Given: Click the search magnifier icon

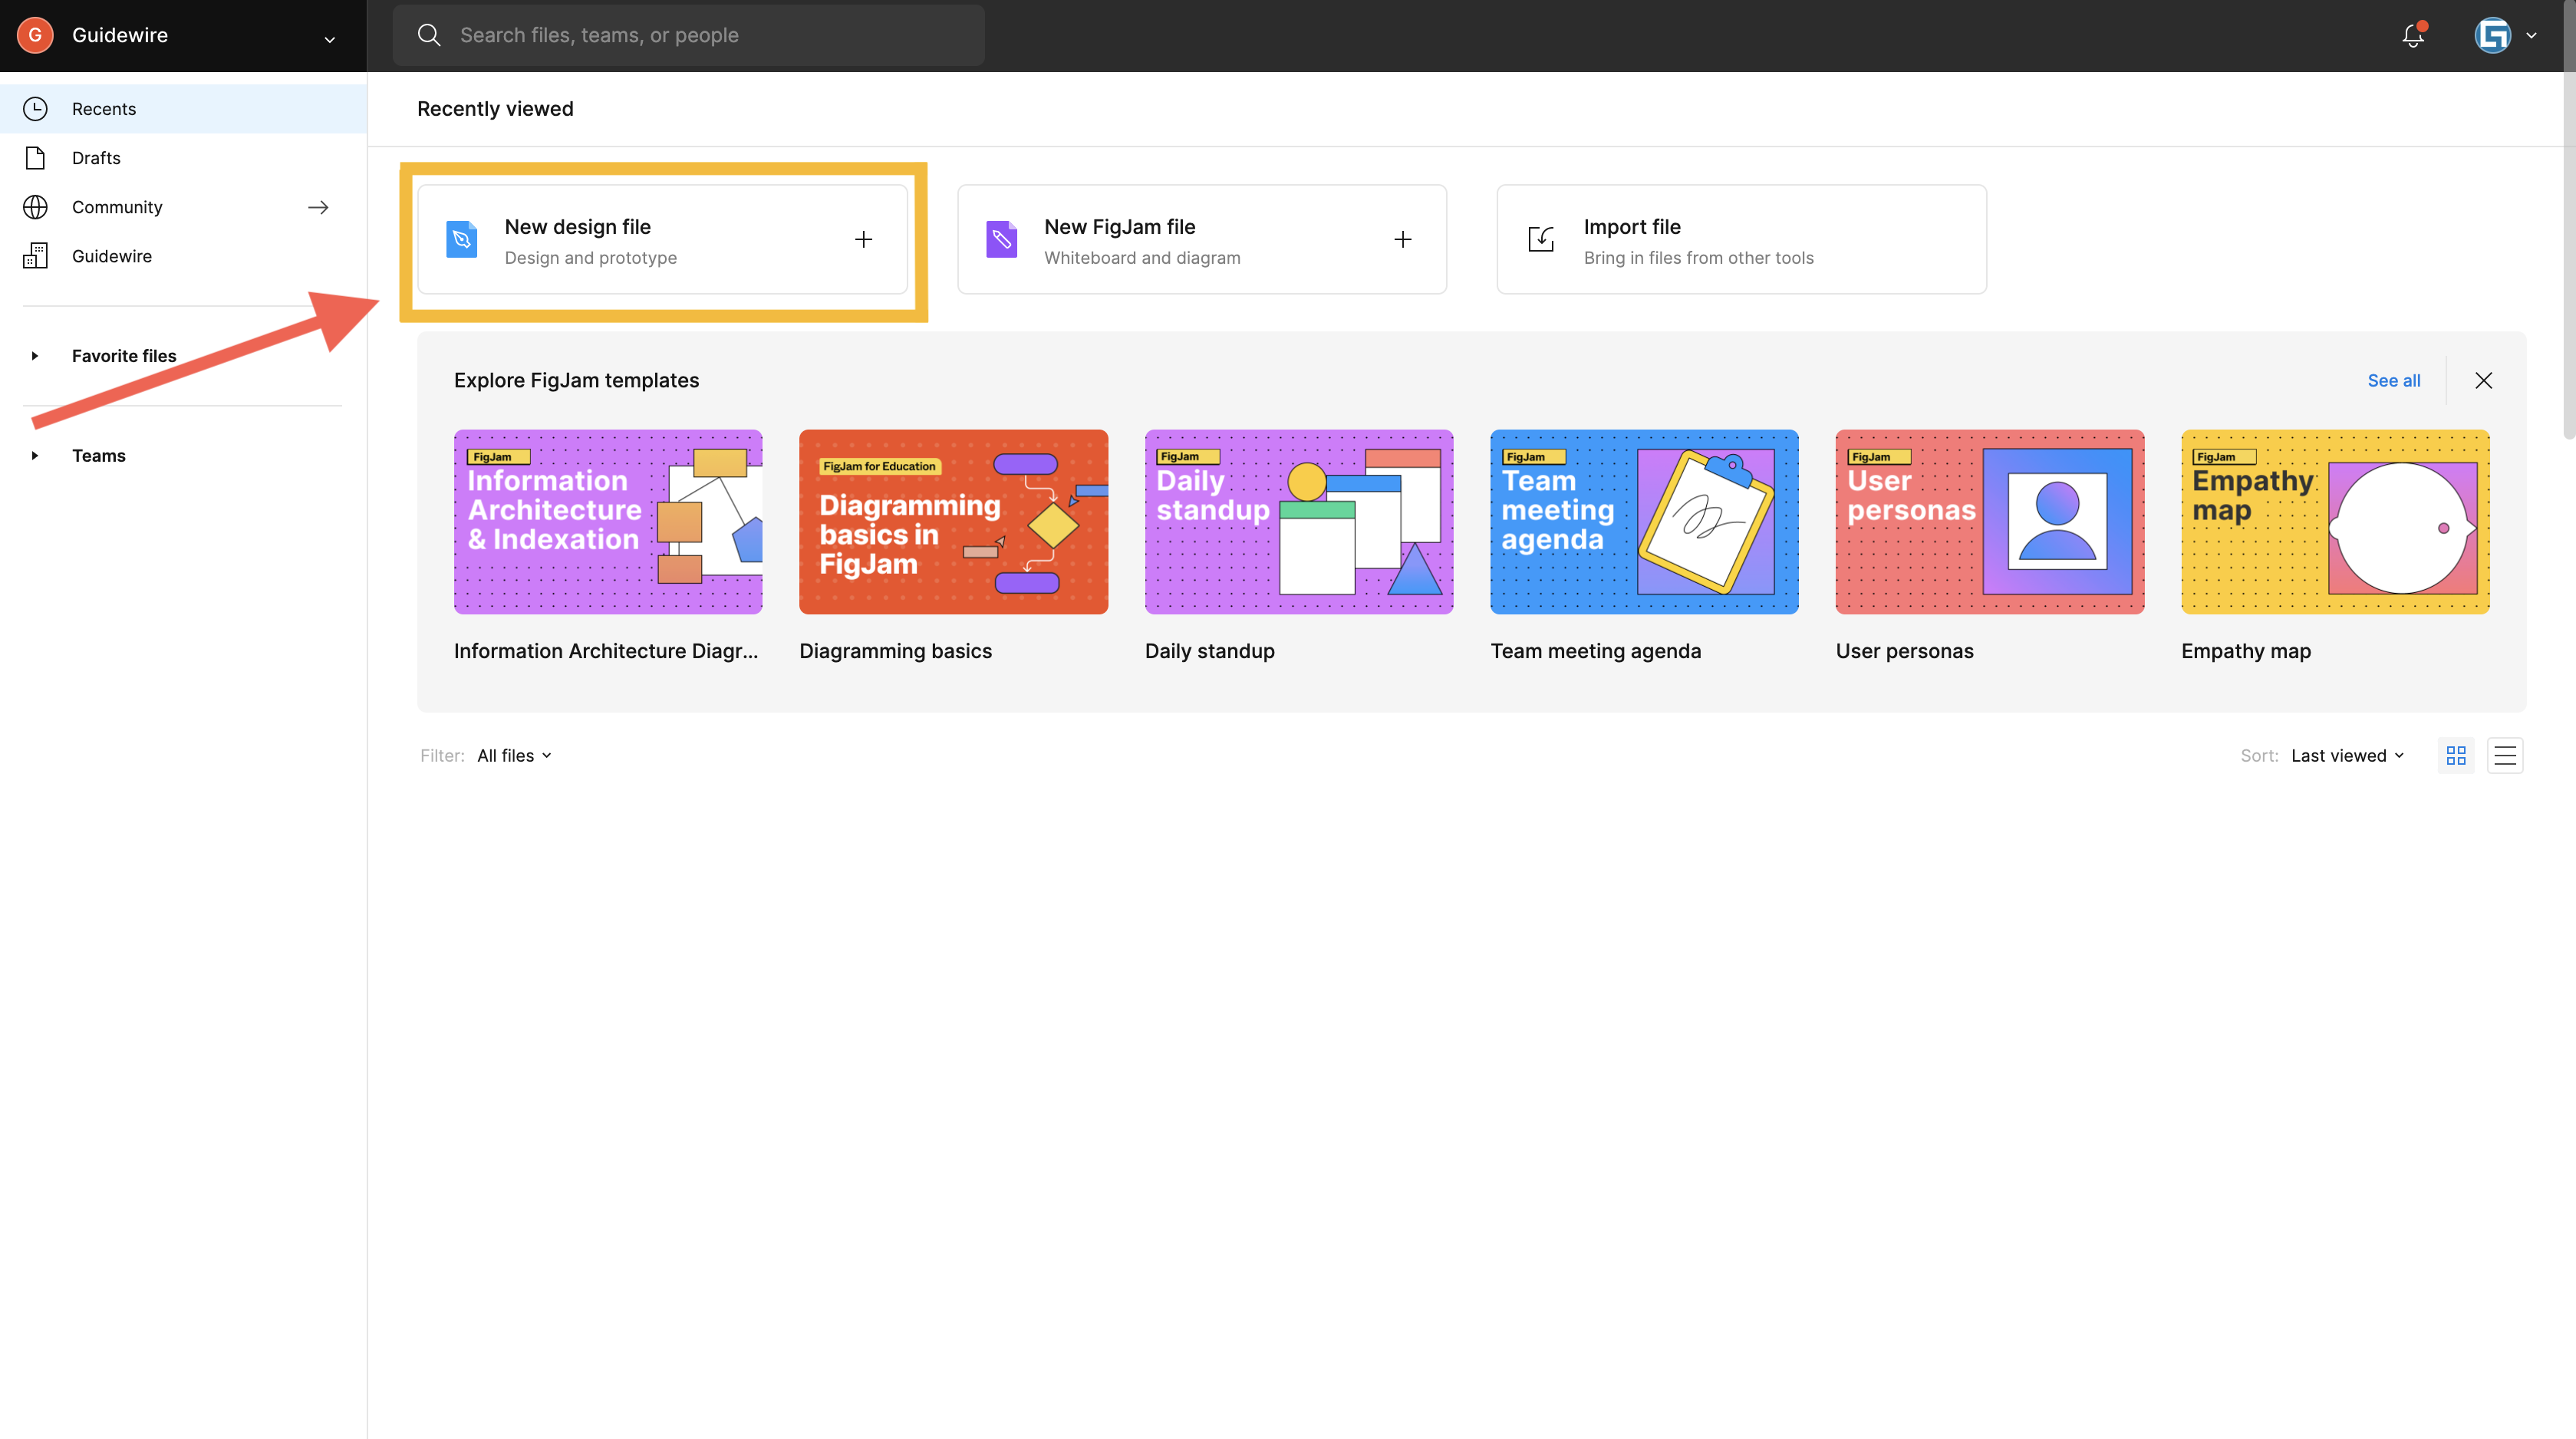Looking at the screenshot, I should (429, 35).
